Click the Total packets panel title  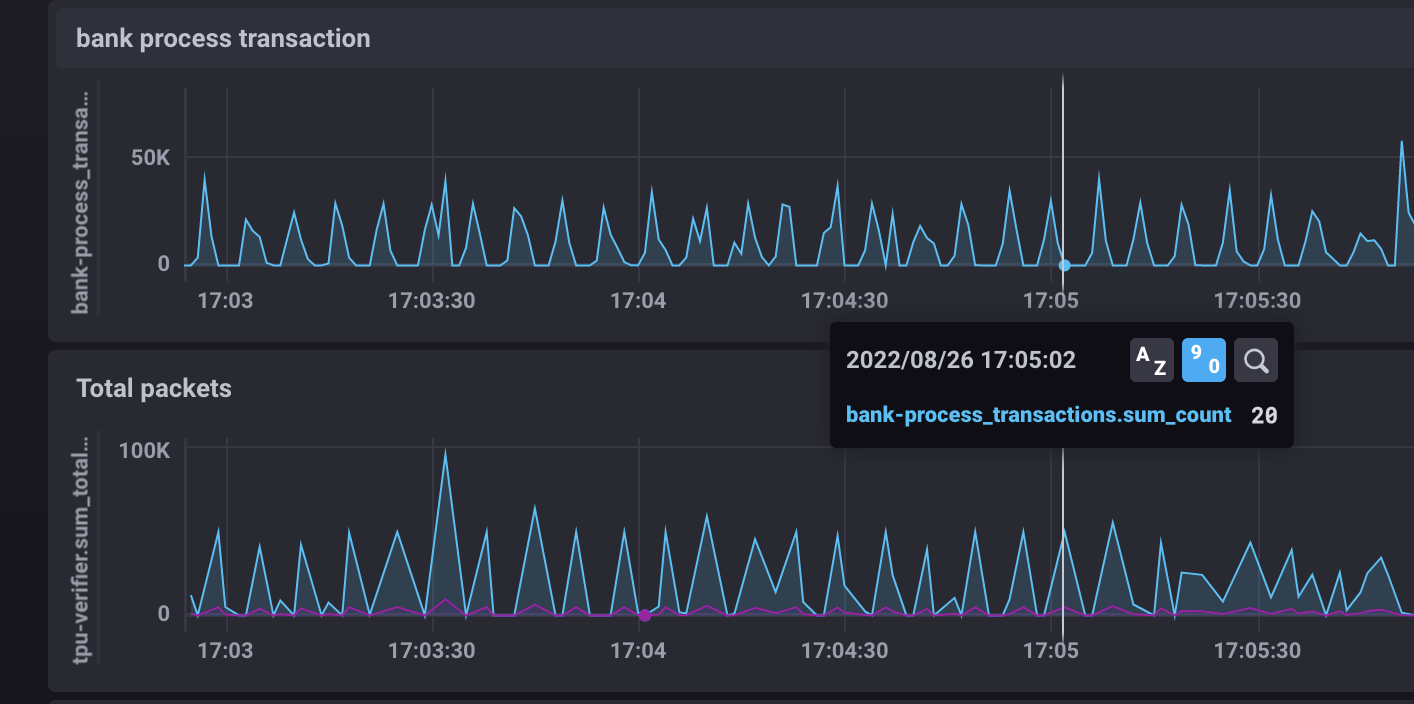click(152, 389)
